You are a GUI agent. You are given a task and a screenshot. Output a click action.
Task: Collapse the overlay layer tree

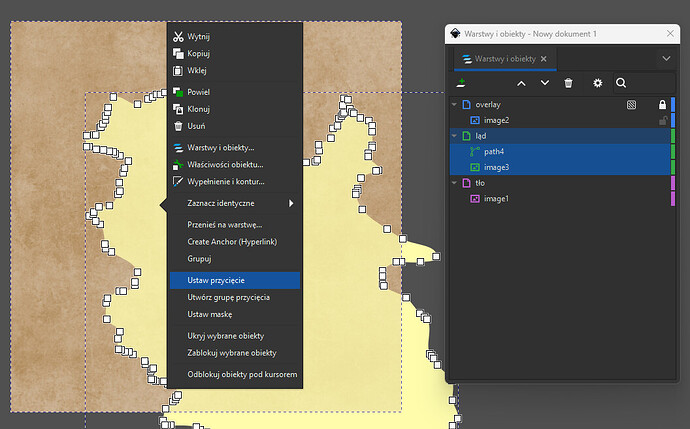coord(453,104)
